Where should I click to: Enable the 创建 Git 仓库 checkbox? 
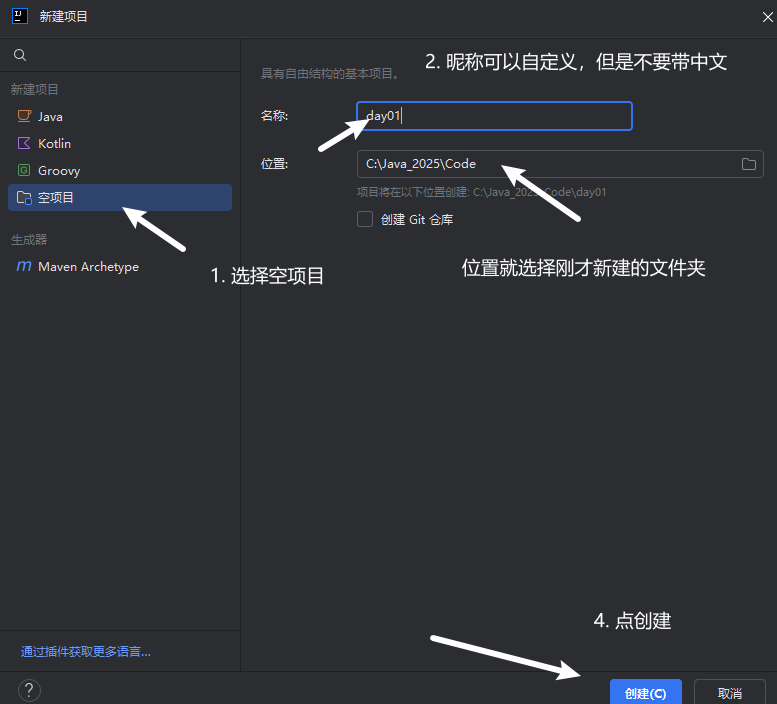tap(365, 219)
